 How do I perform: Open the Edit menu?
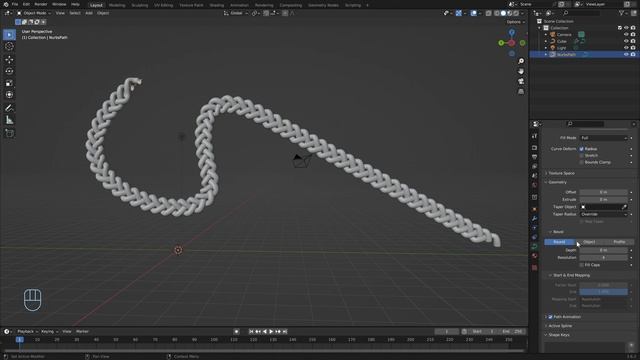click(26, 4)
